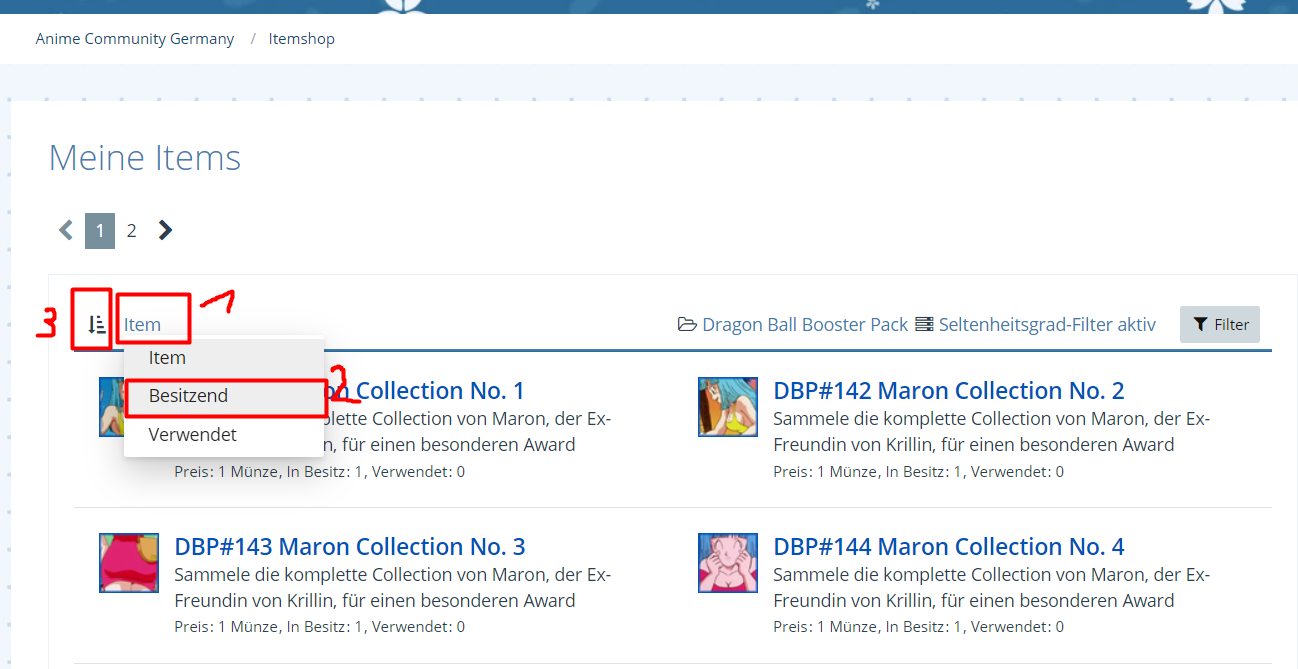Open the Filter button

1220,325
